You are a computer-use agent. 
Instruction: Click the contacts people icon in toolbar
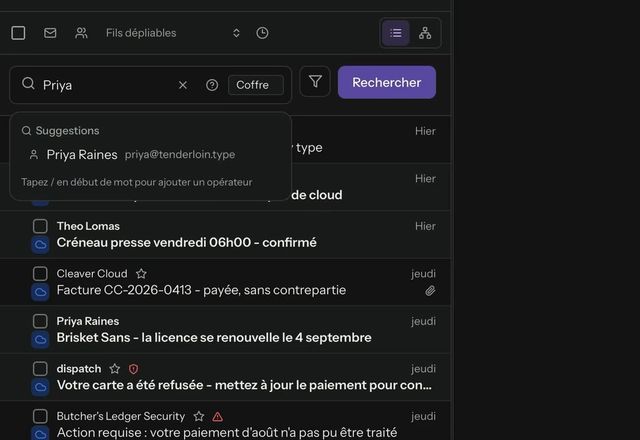pyautogui.click(x=82, y=33)
